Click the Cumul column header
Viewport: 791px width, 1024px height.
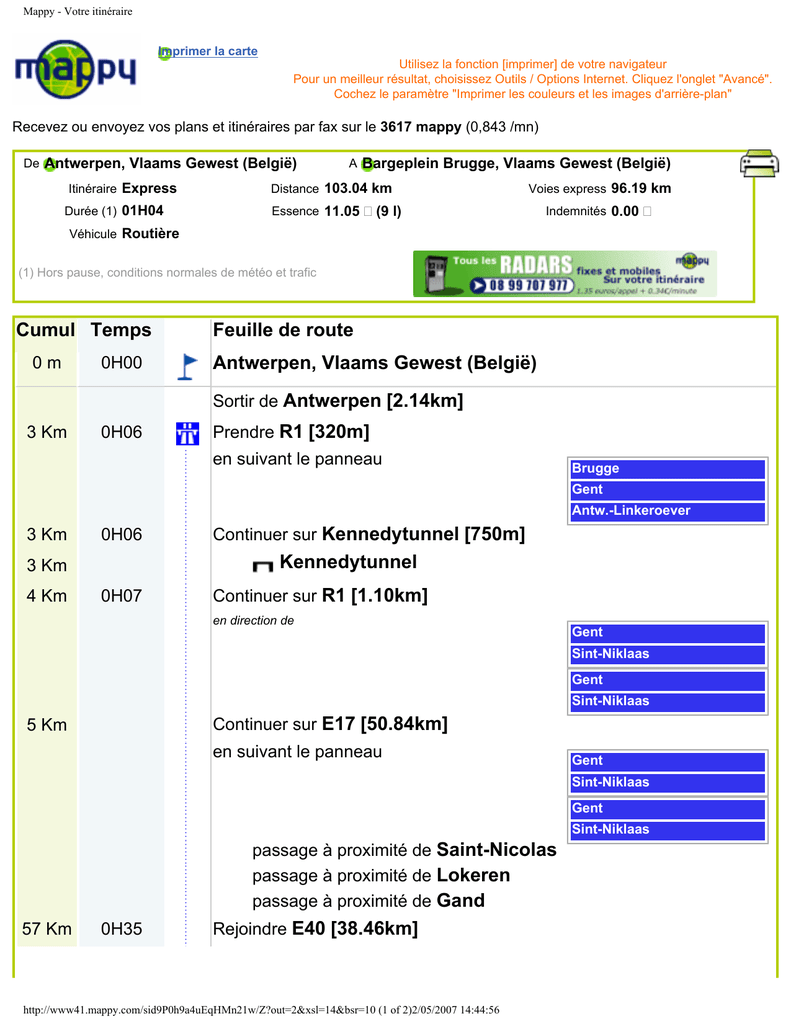tap(46, 330)
